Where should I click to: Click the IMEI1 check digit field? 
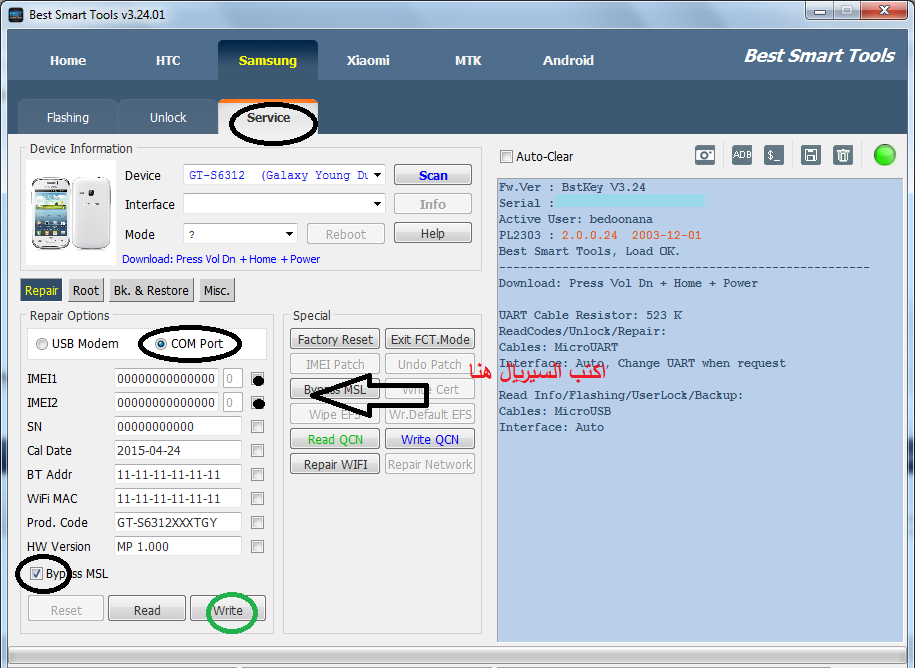point(232,379)
